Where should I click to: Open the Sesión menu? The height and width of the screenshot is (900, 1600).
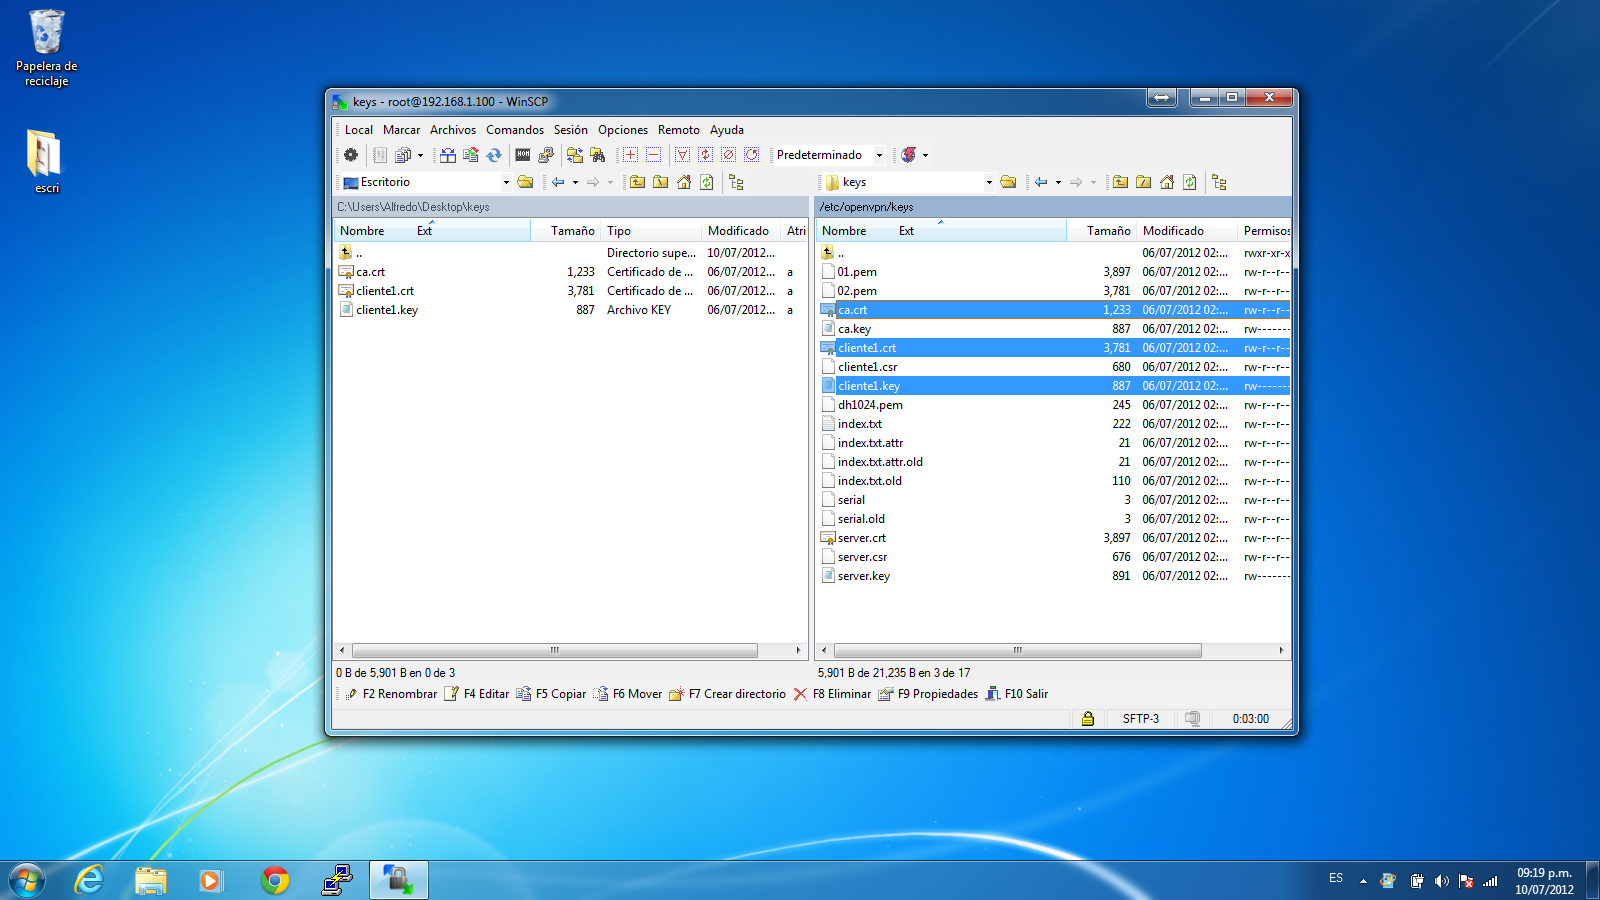click(571, 130)
